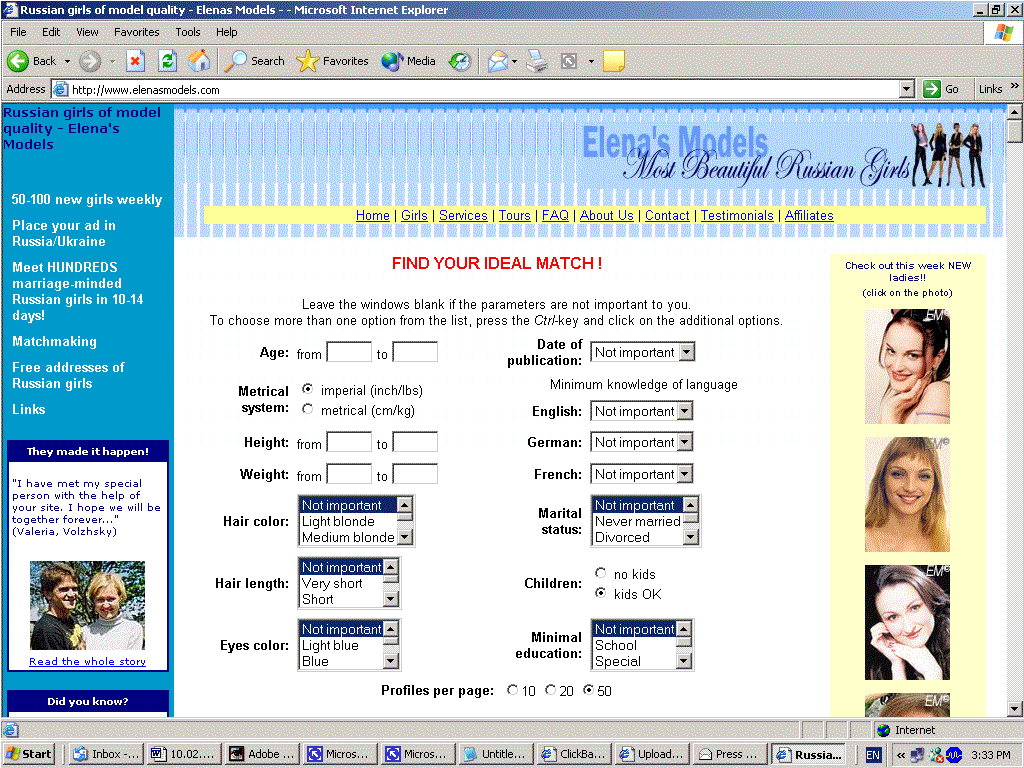Open the Windows Start button
This screenshot has width=1024, height=768.
(x=28, y=754)
